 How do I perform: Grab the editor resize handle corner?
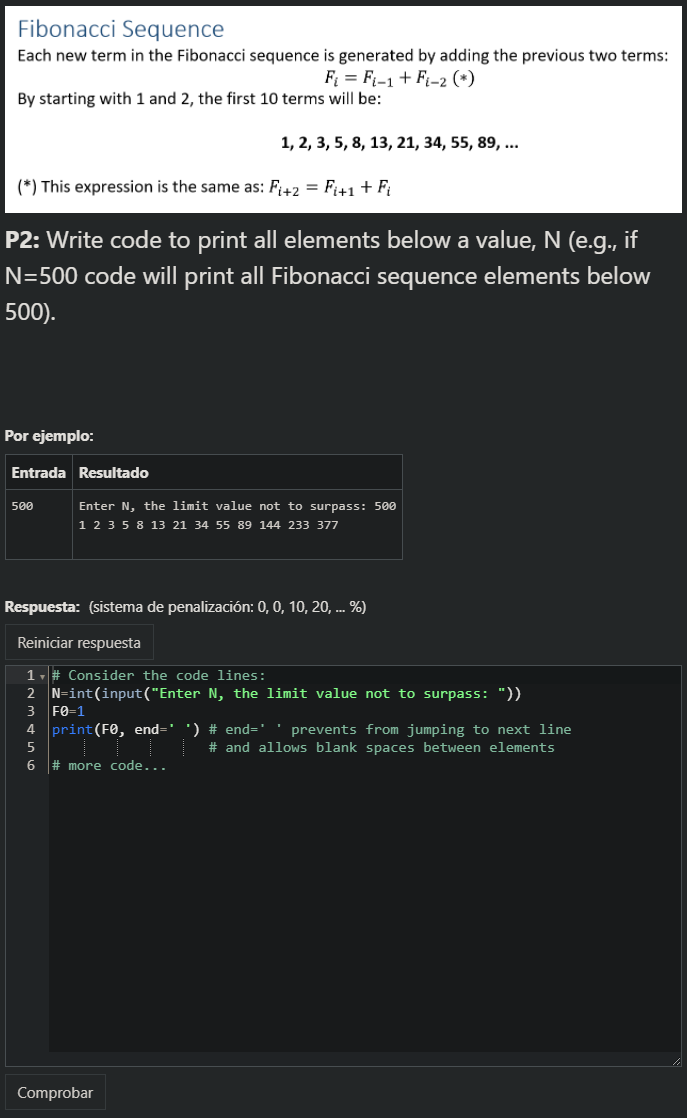coord(676,1062)
